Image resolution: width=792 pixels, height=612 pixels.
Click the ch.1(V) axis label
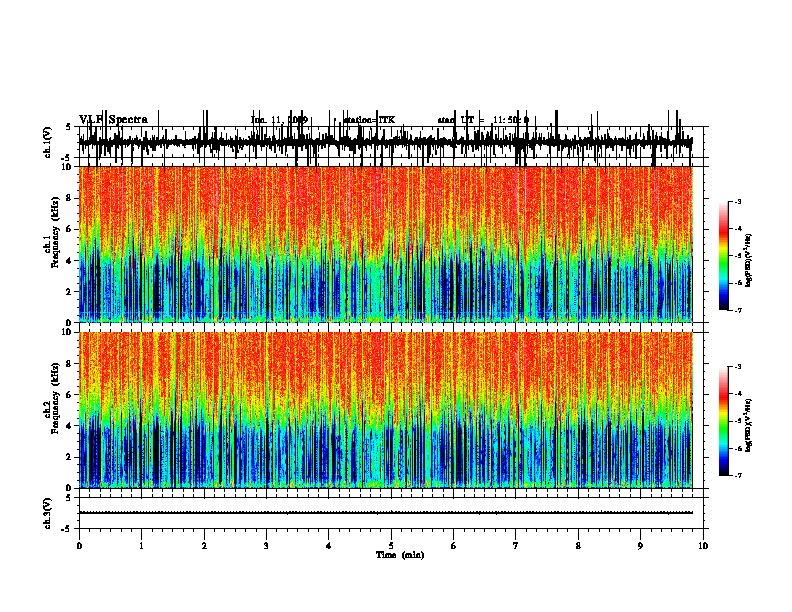47,141
